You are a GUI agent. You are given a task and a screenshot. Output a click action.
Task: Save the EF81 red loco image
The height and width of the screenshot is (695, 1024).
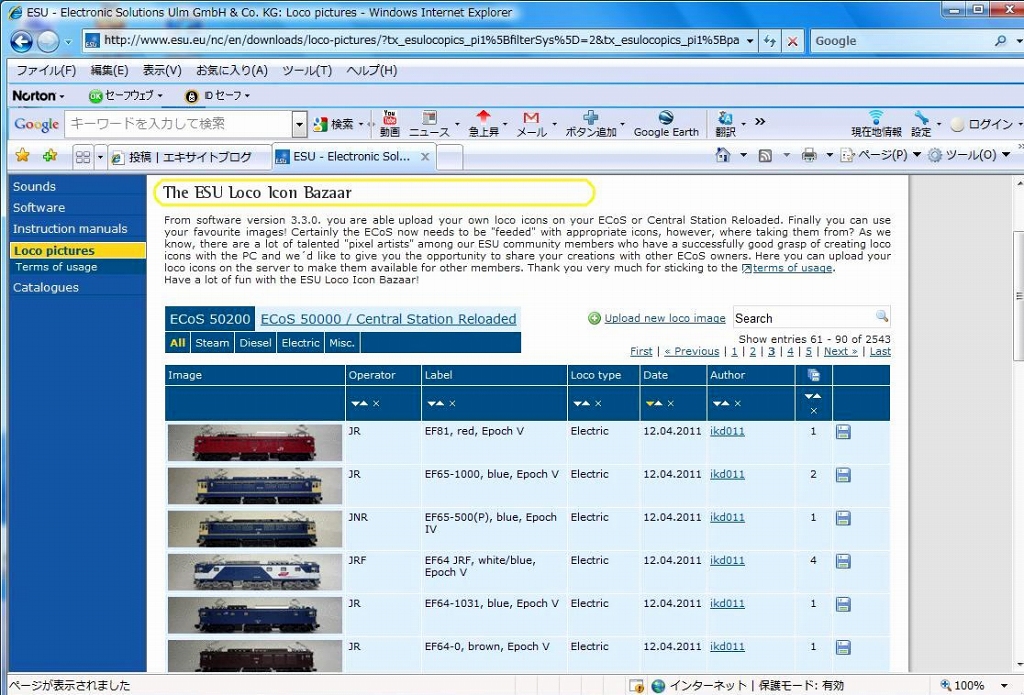(x=843, y=432)
